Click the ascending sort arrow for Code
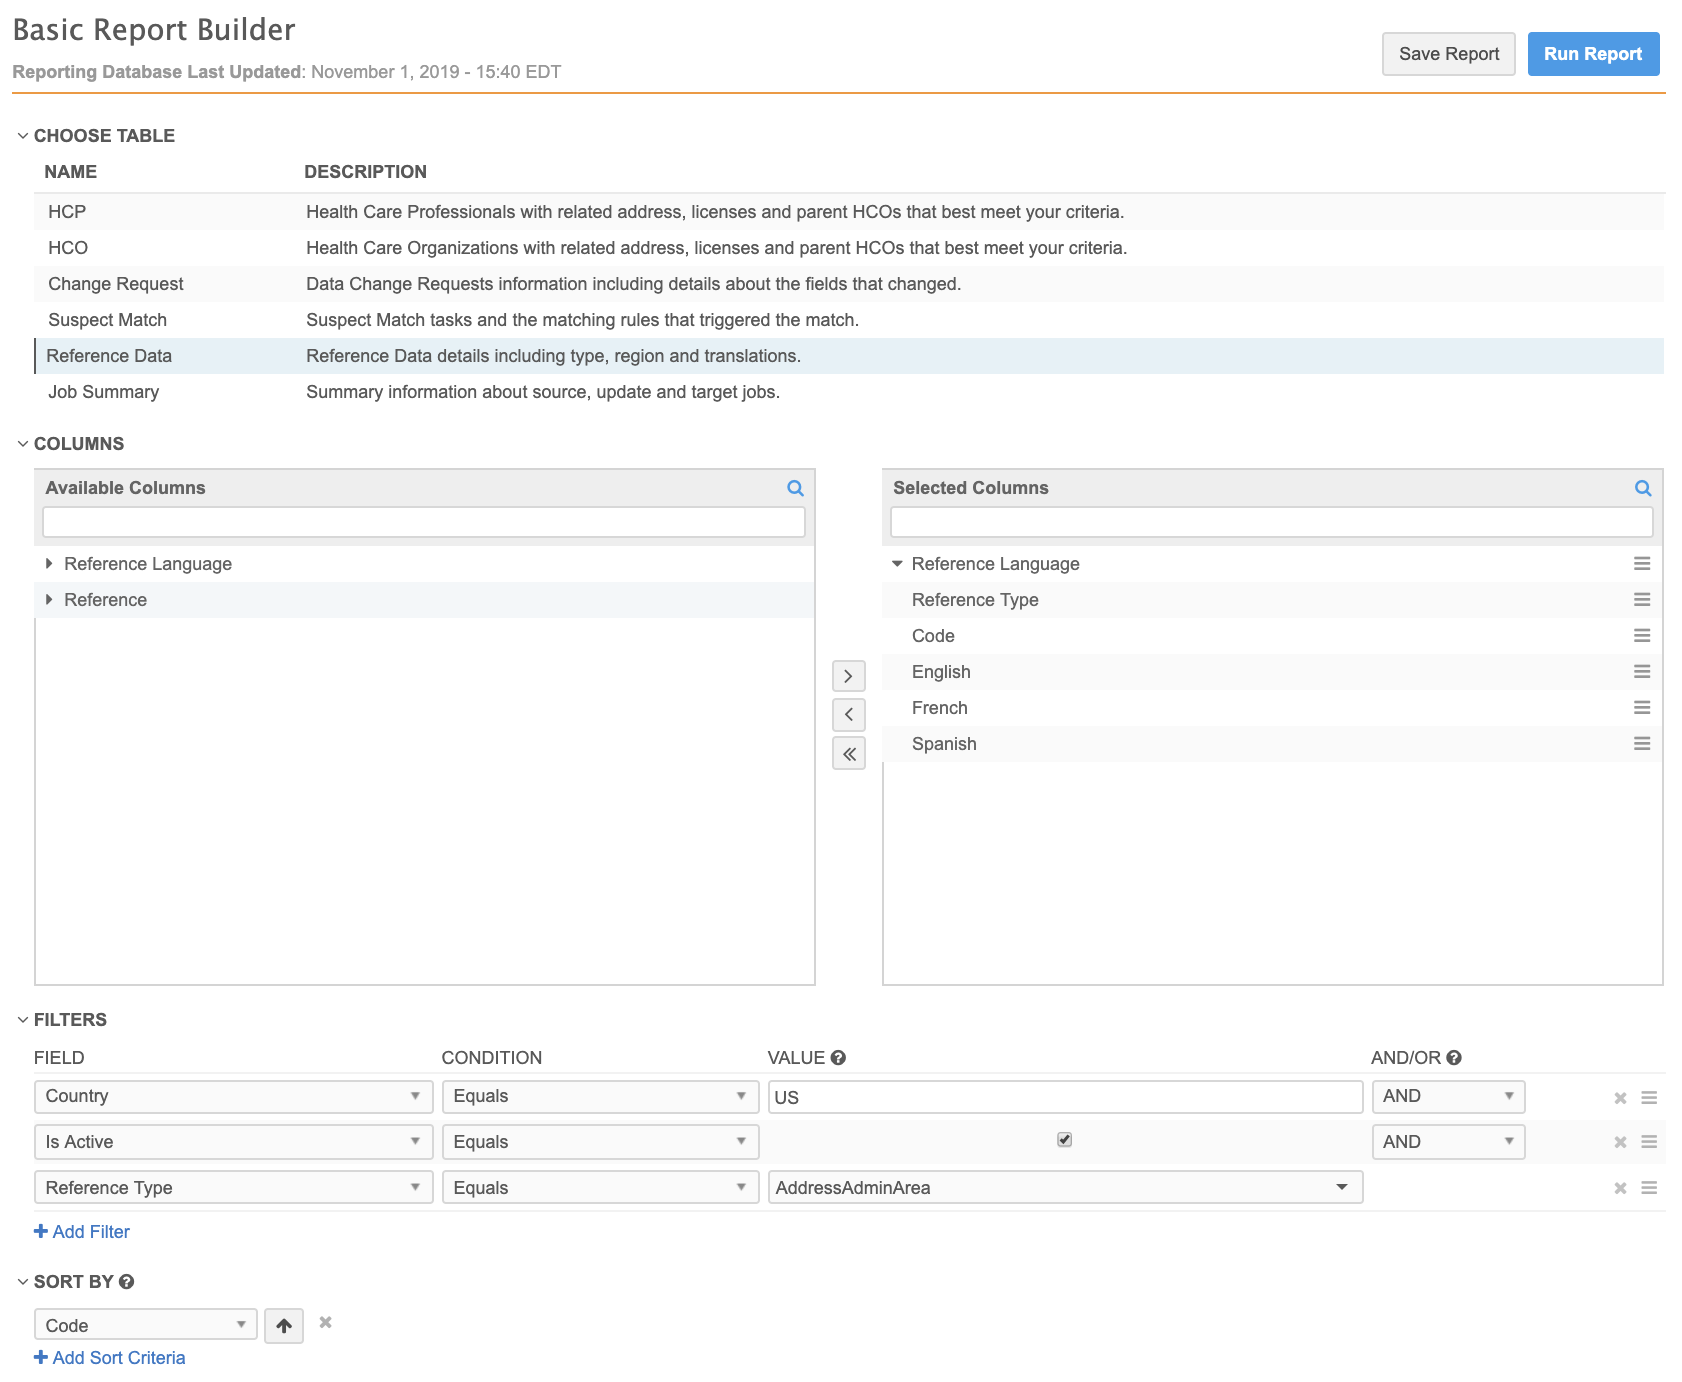Image resolution: width=1682 pixels, height=1382 pixels. tap(284, 1326)
